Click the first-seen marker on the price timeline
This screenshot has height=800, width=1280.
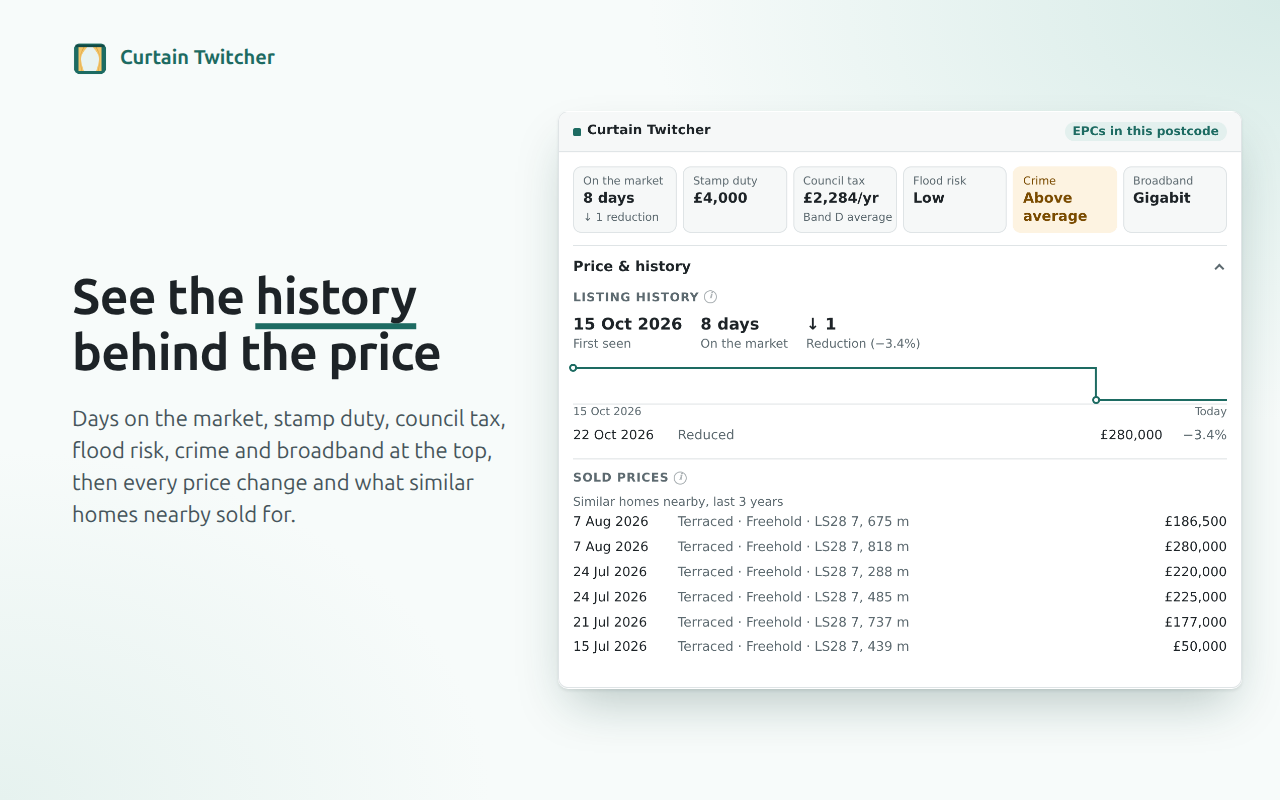(x=573, y=368)
